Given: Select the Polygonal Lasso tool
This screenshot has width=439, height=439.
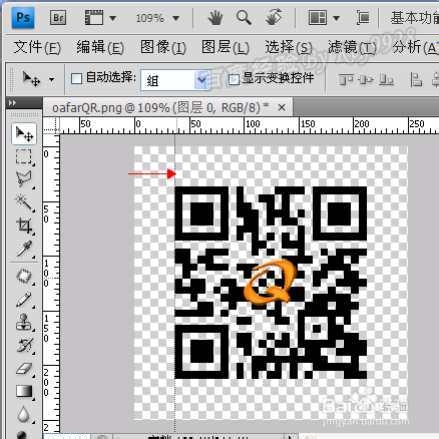Looking at the screenshot, I should pyautogui.click(x=24, y=179).
